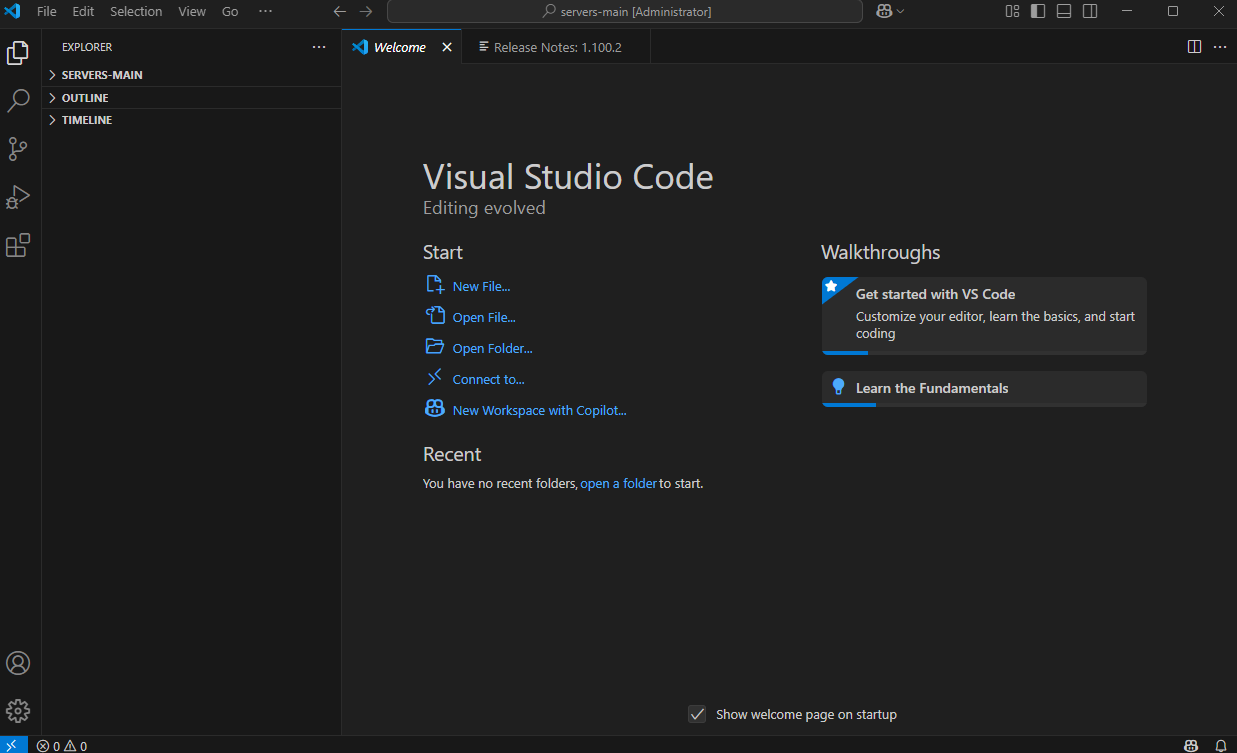Expand the SERVERS-MAIN folder section

click(x=101, y=75)
